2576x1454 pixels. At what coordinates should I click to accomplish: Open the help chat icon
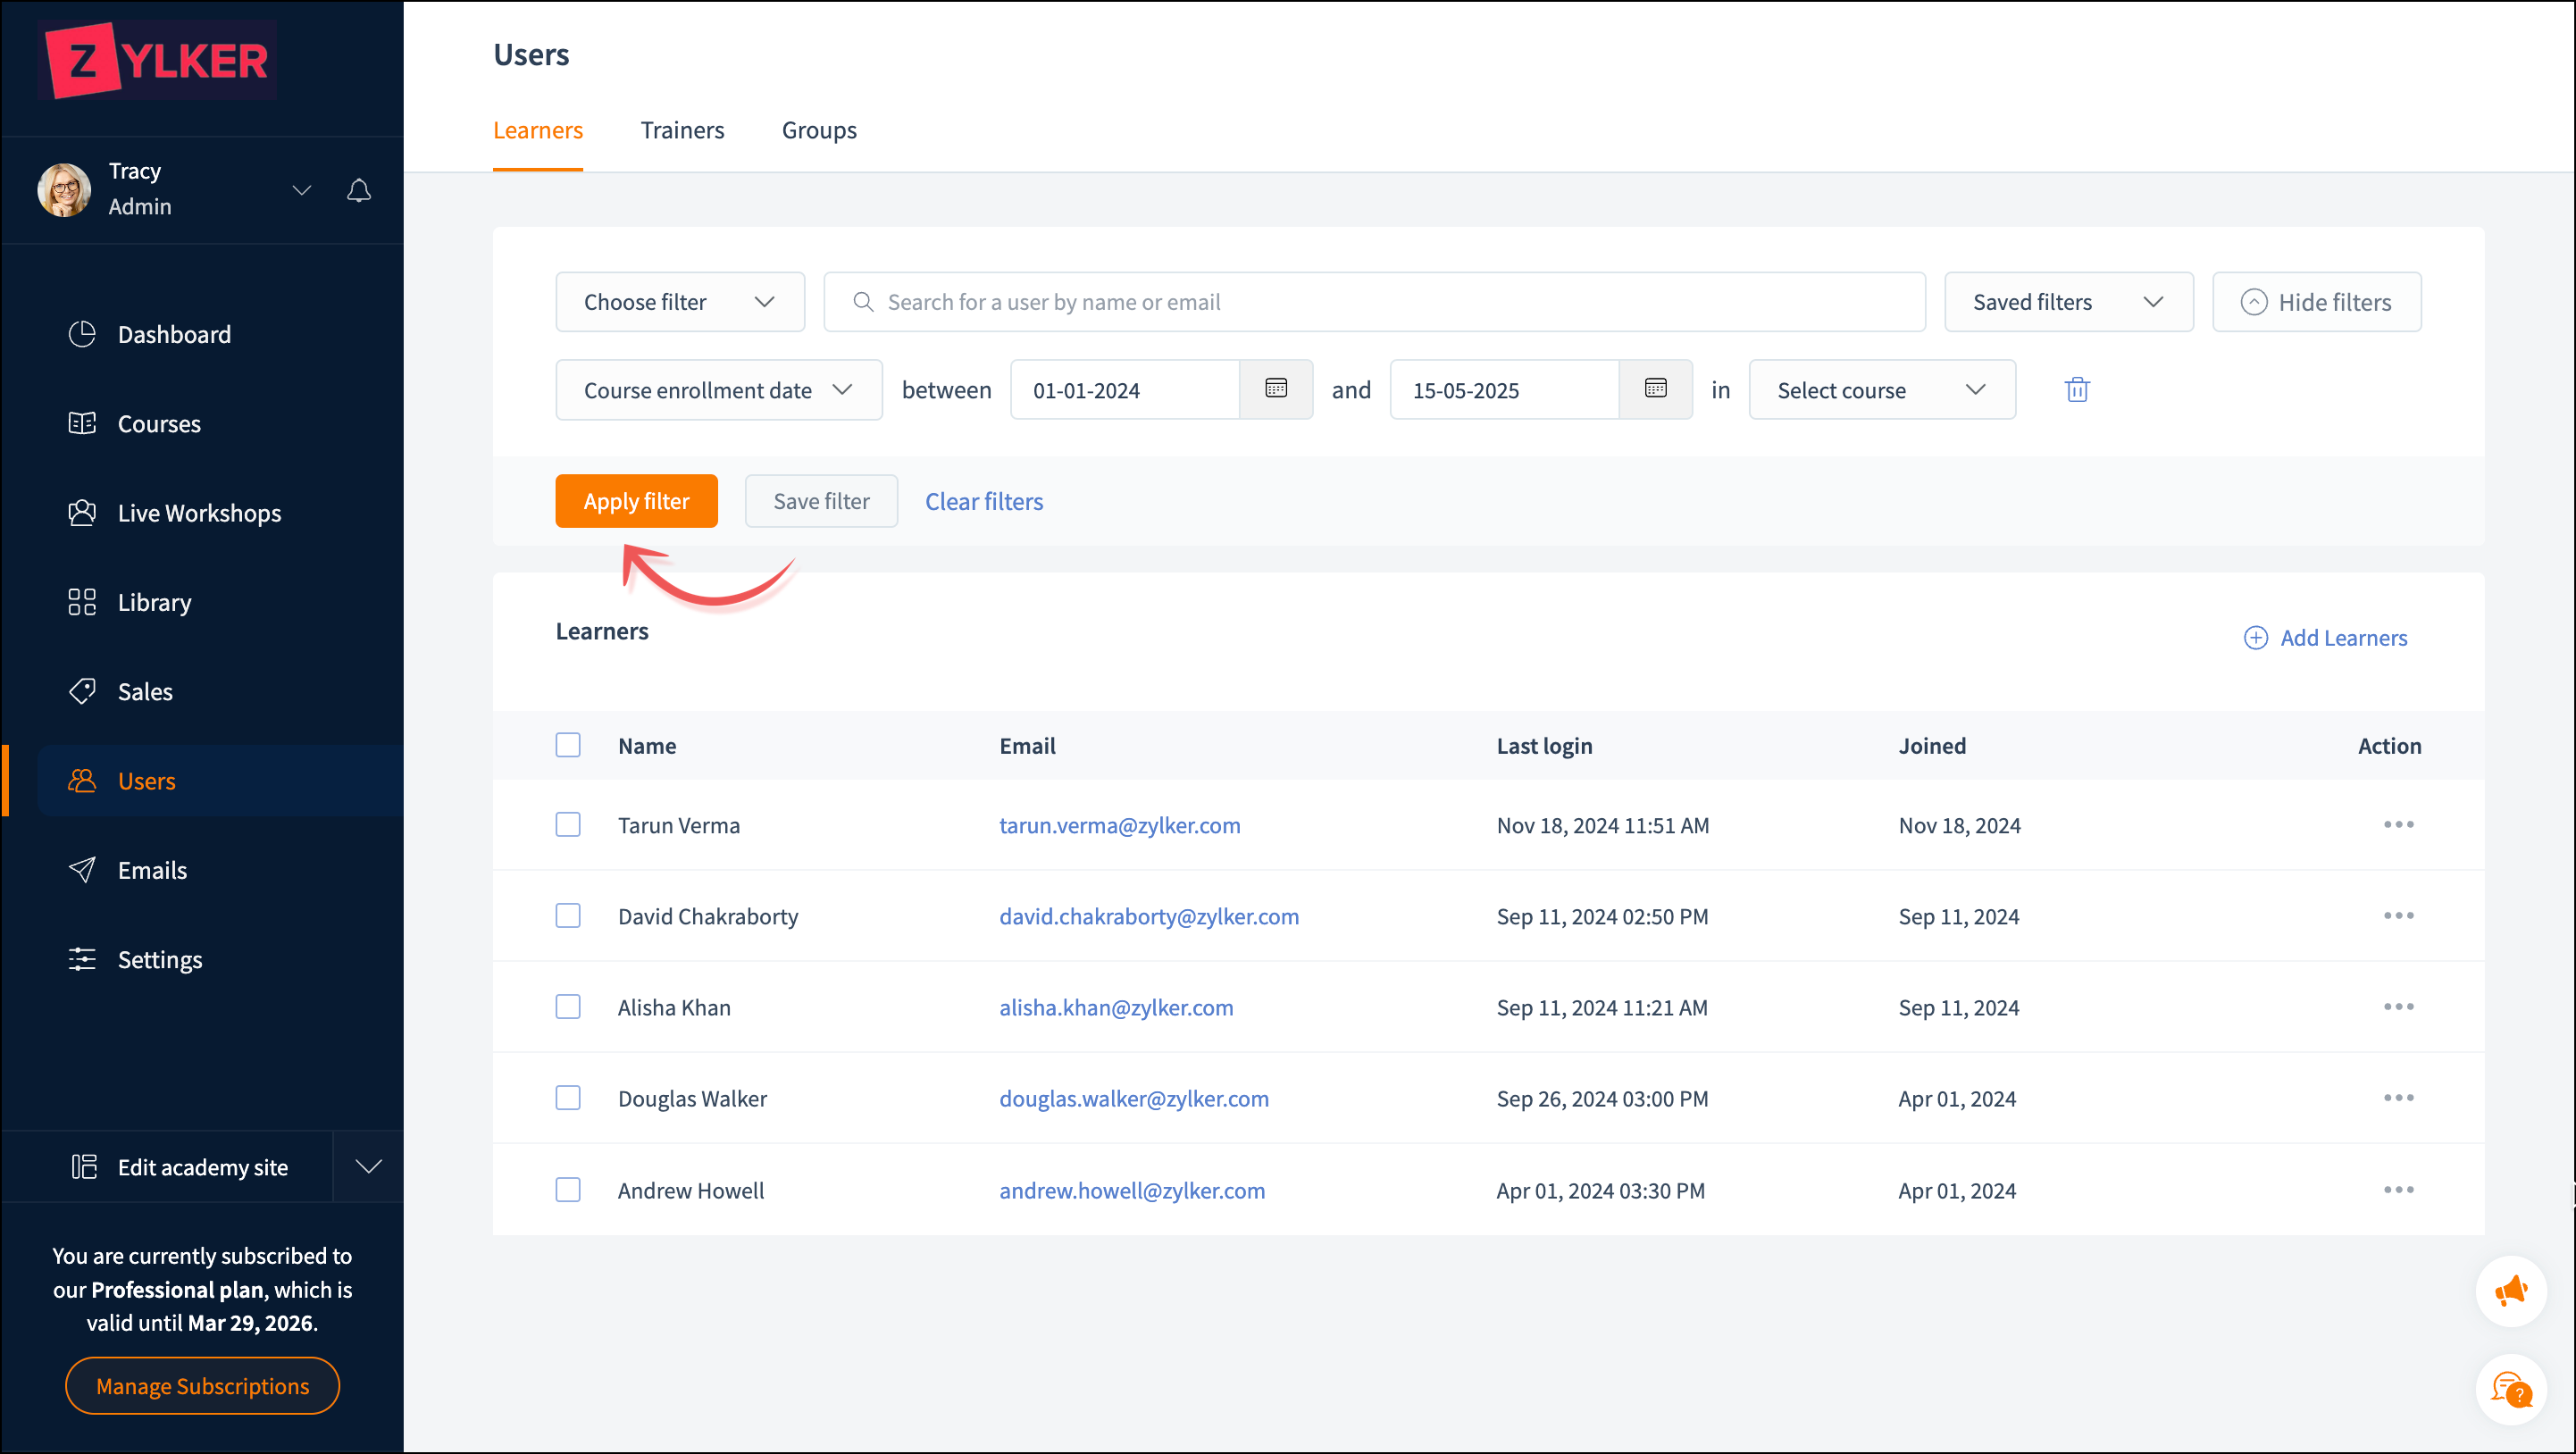coord(2510,1389)
